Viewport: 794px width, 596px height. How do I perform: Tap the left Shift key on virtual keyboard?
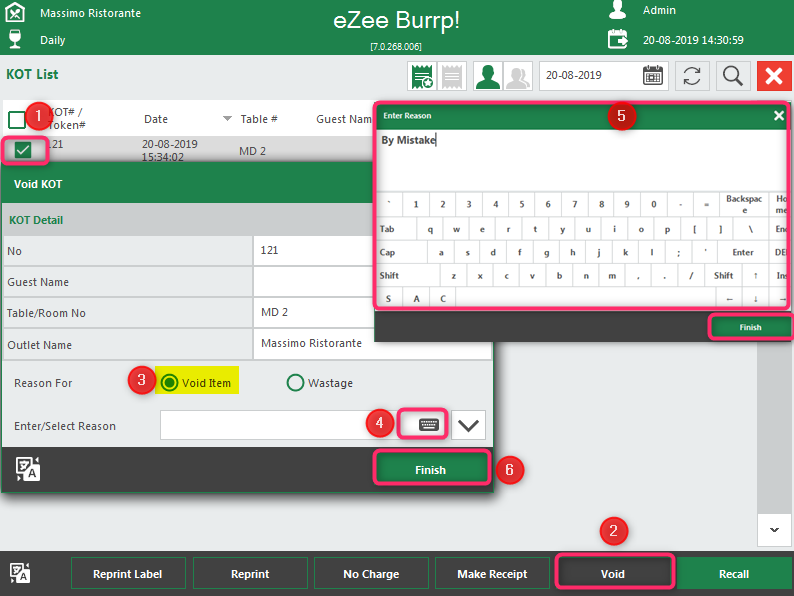coord(408,275)
